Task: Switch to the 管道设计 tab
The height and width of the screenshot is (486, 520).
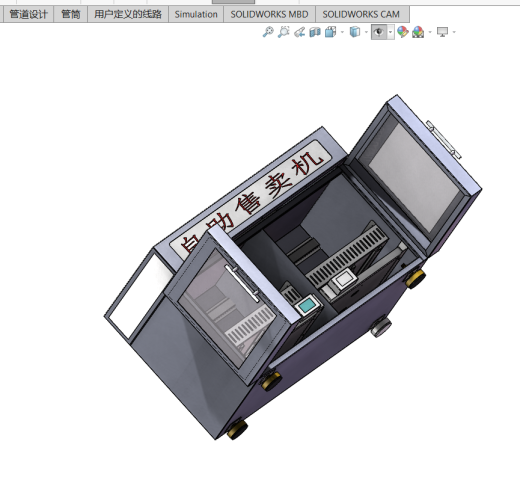Action: [28, 14]
